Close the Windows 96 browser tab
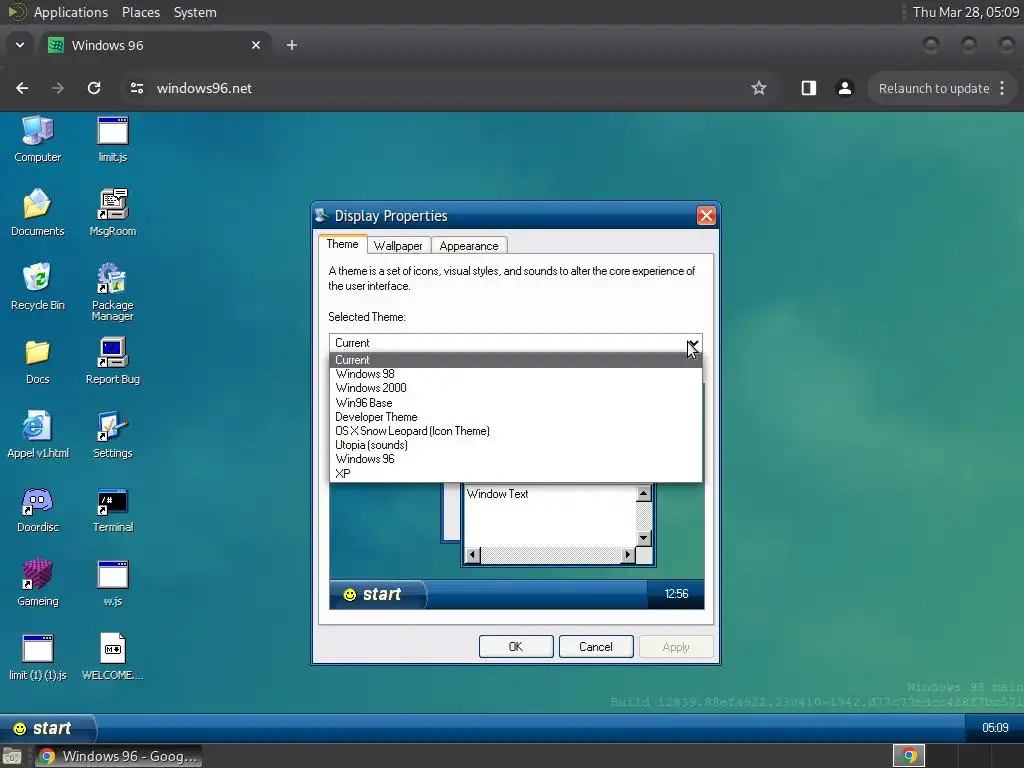 (x=256, y=45)
